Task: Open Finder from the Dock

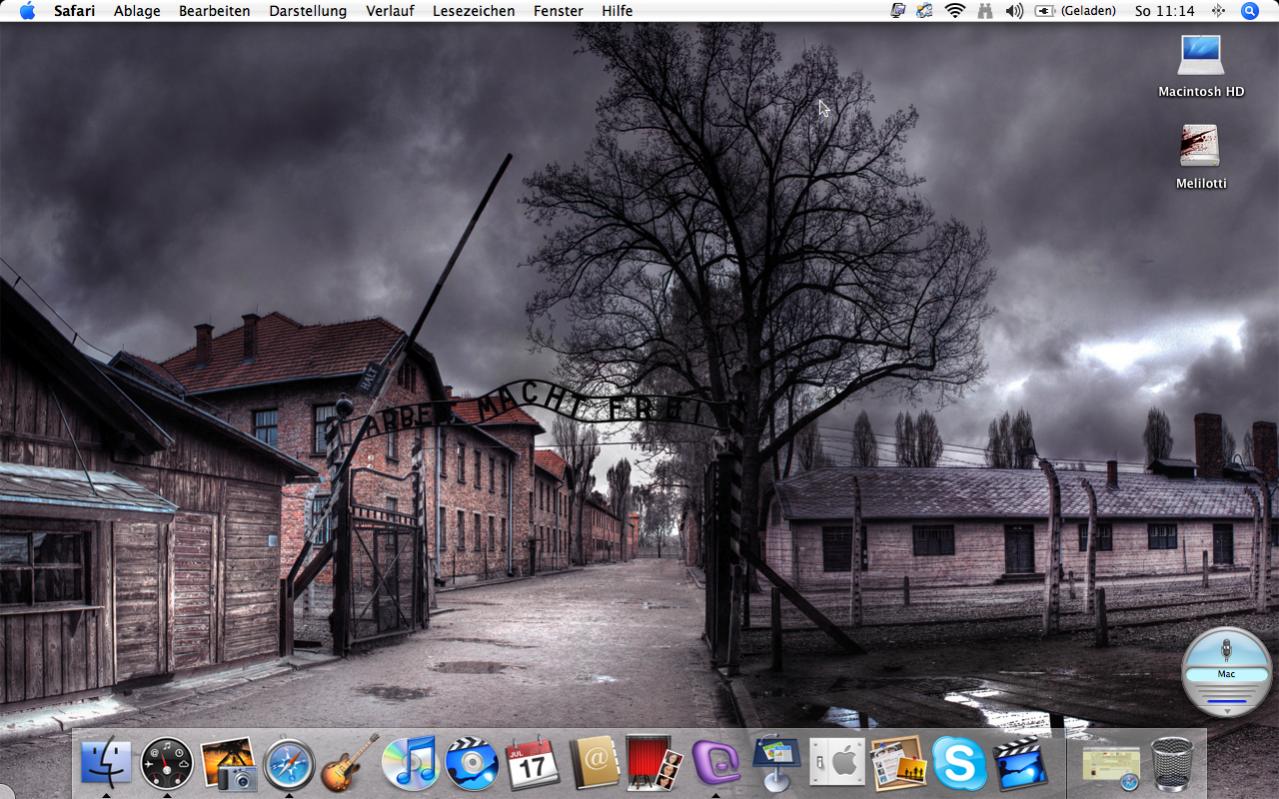Action: pos(106,763)
